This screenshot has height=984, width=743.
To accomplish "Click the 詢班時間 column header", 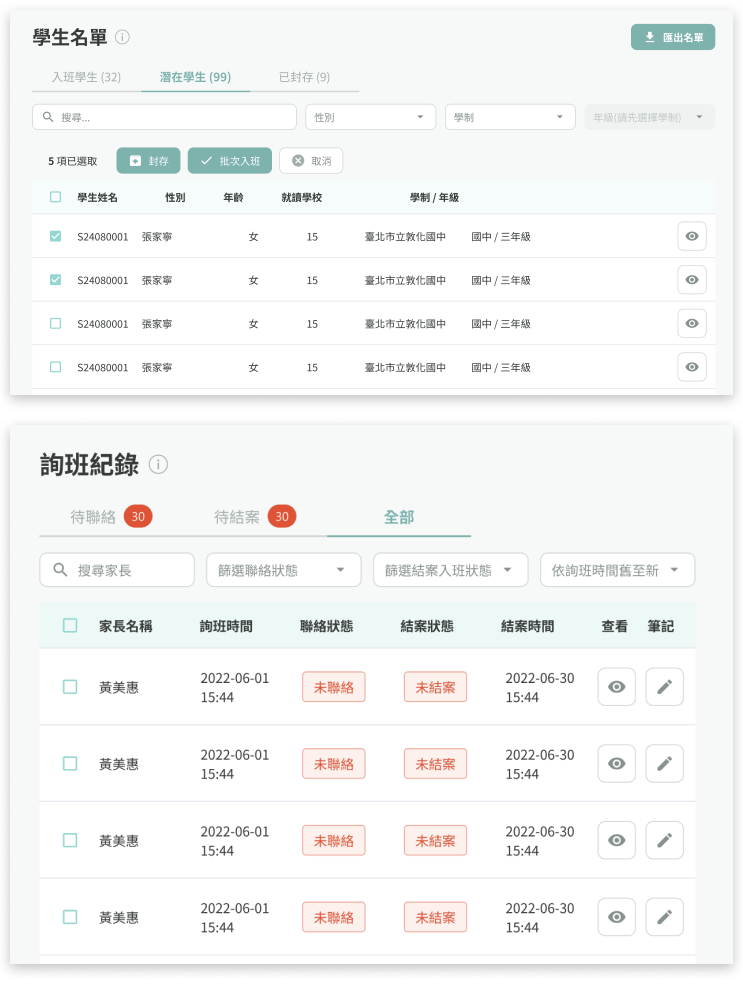I will (x=227, y=626).
